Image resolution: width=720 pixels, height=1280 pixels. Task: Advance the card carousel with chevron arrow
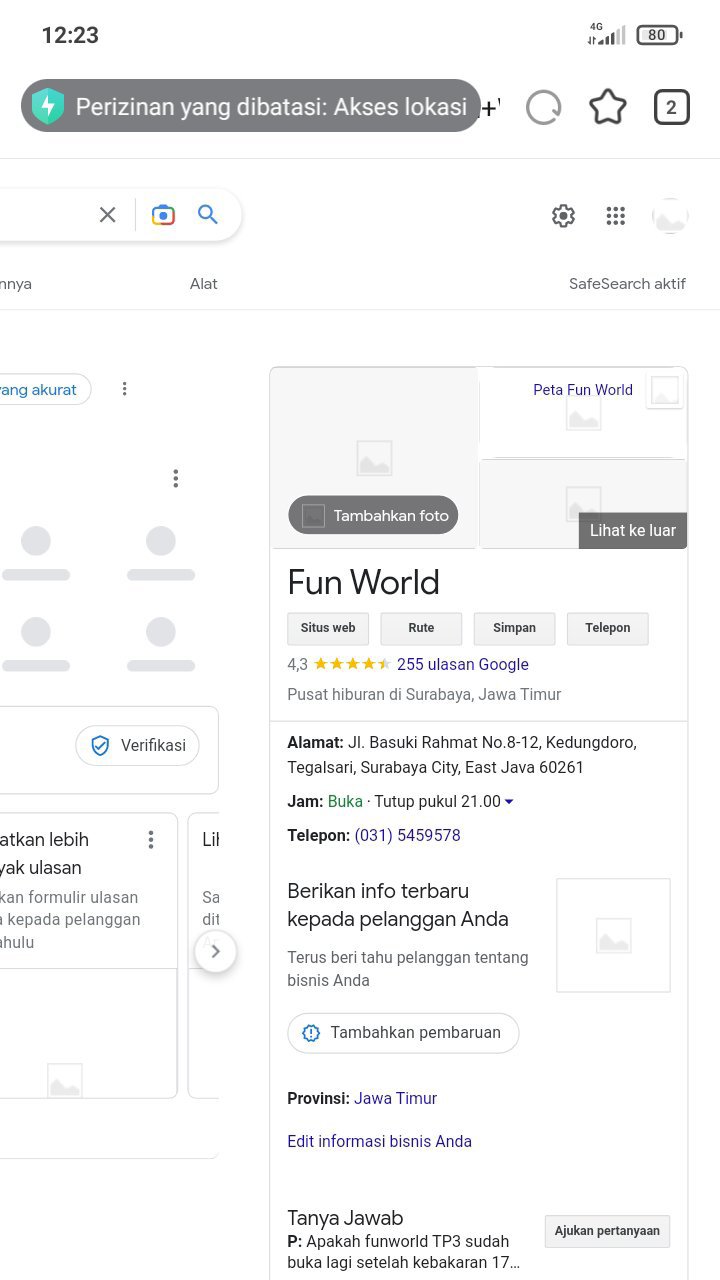point(215,952)
